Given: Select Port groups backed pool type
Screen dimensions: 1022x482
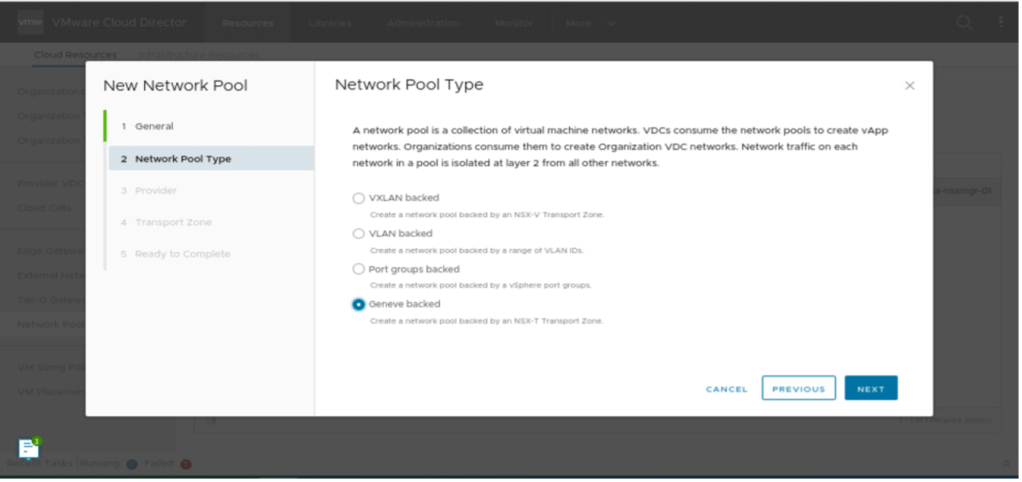Looking at the screenshot, I should tap(359, 269).
